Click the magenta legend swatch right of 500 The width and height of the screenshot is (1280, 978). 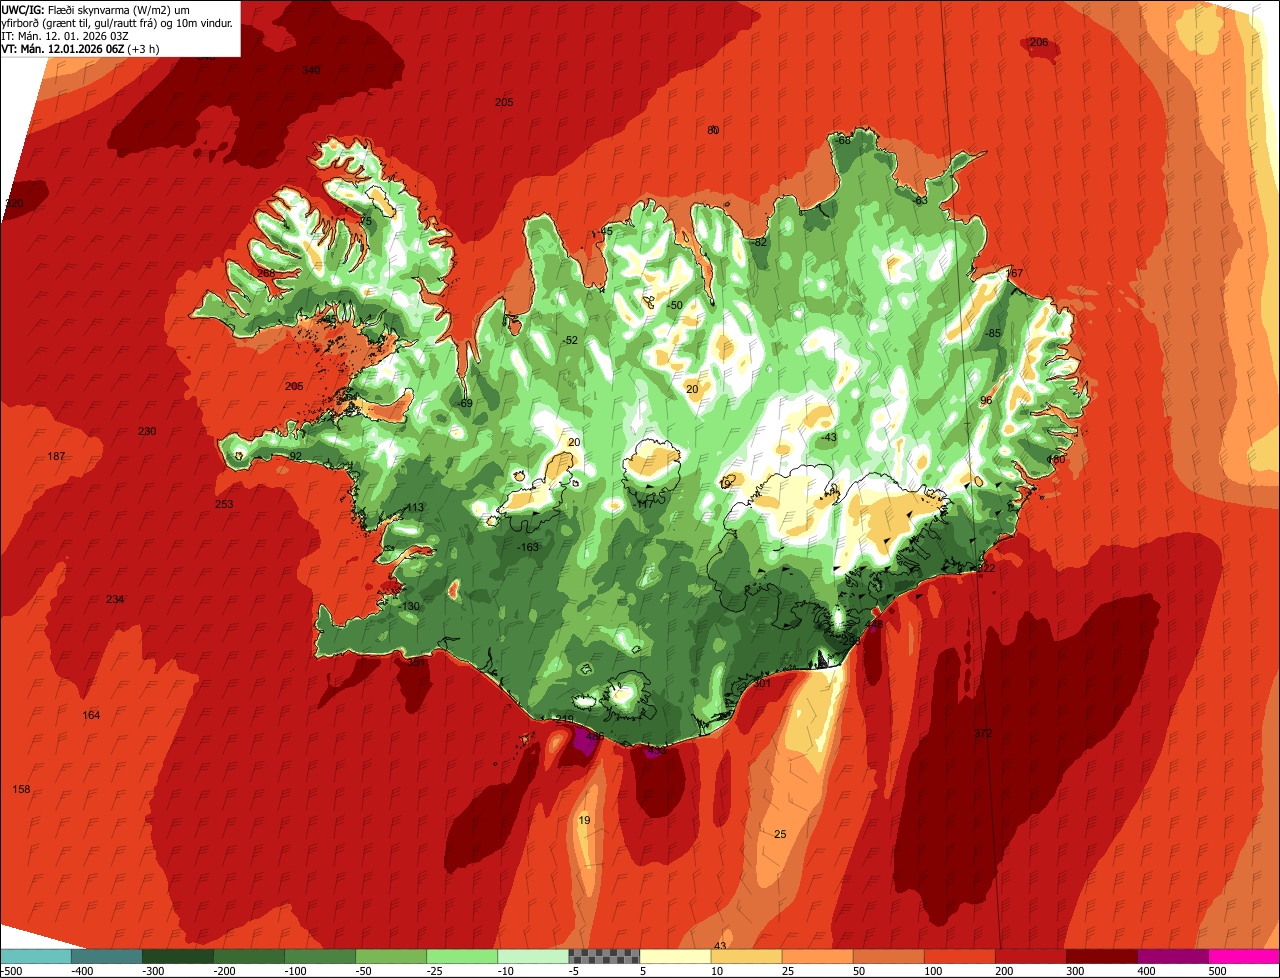tap(1244, 955)
